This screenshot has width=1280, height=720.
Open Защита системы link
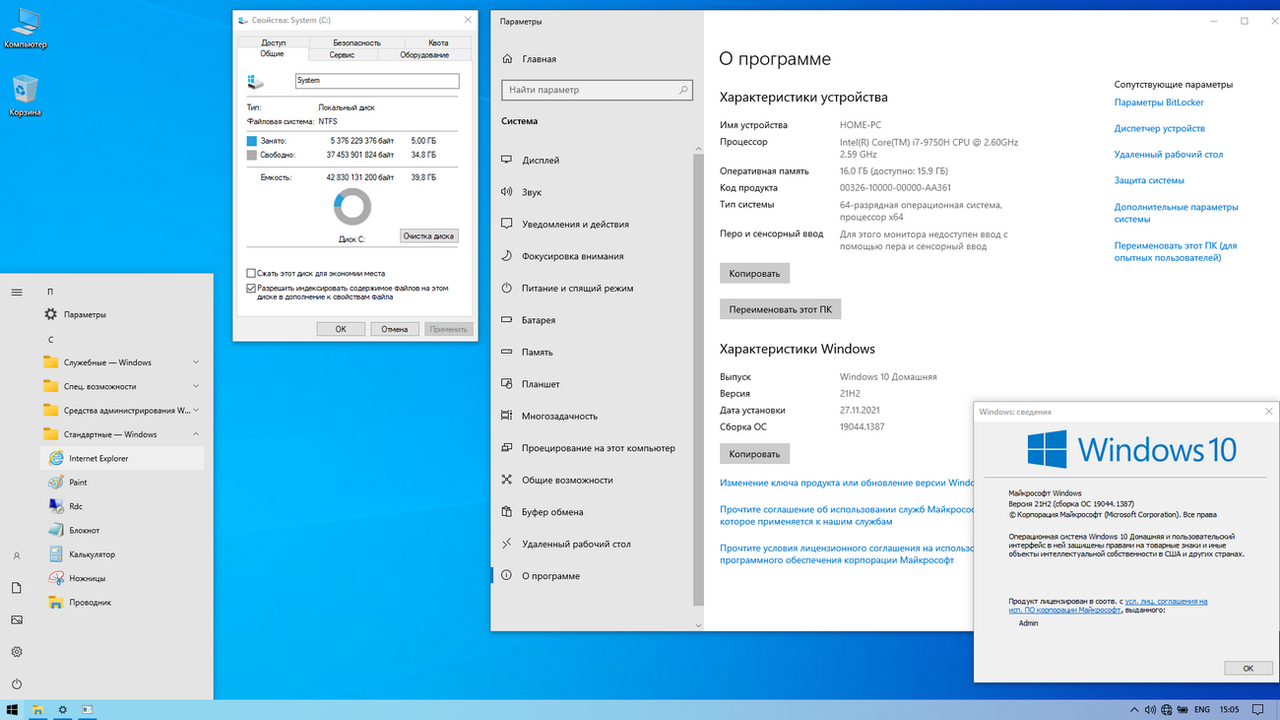tap(1149, 181)
